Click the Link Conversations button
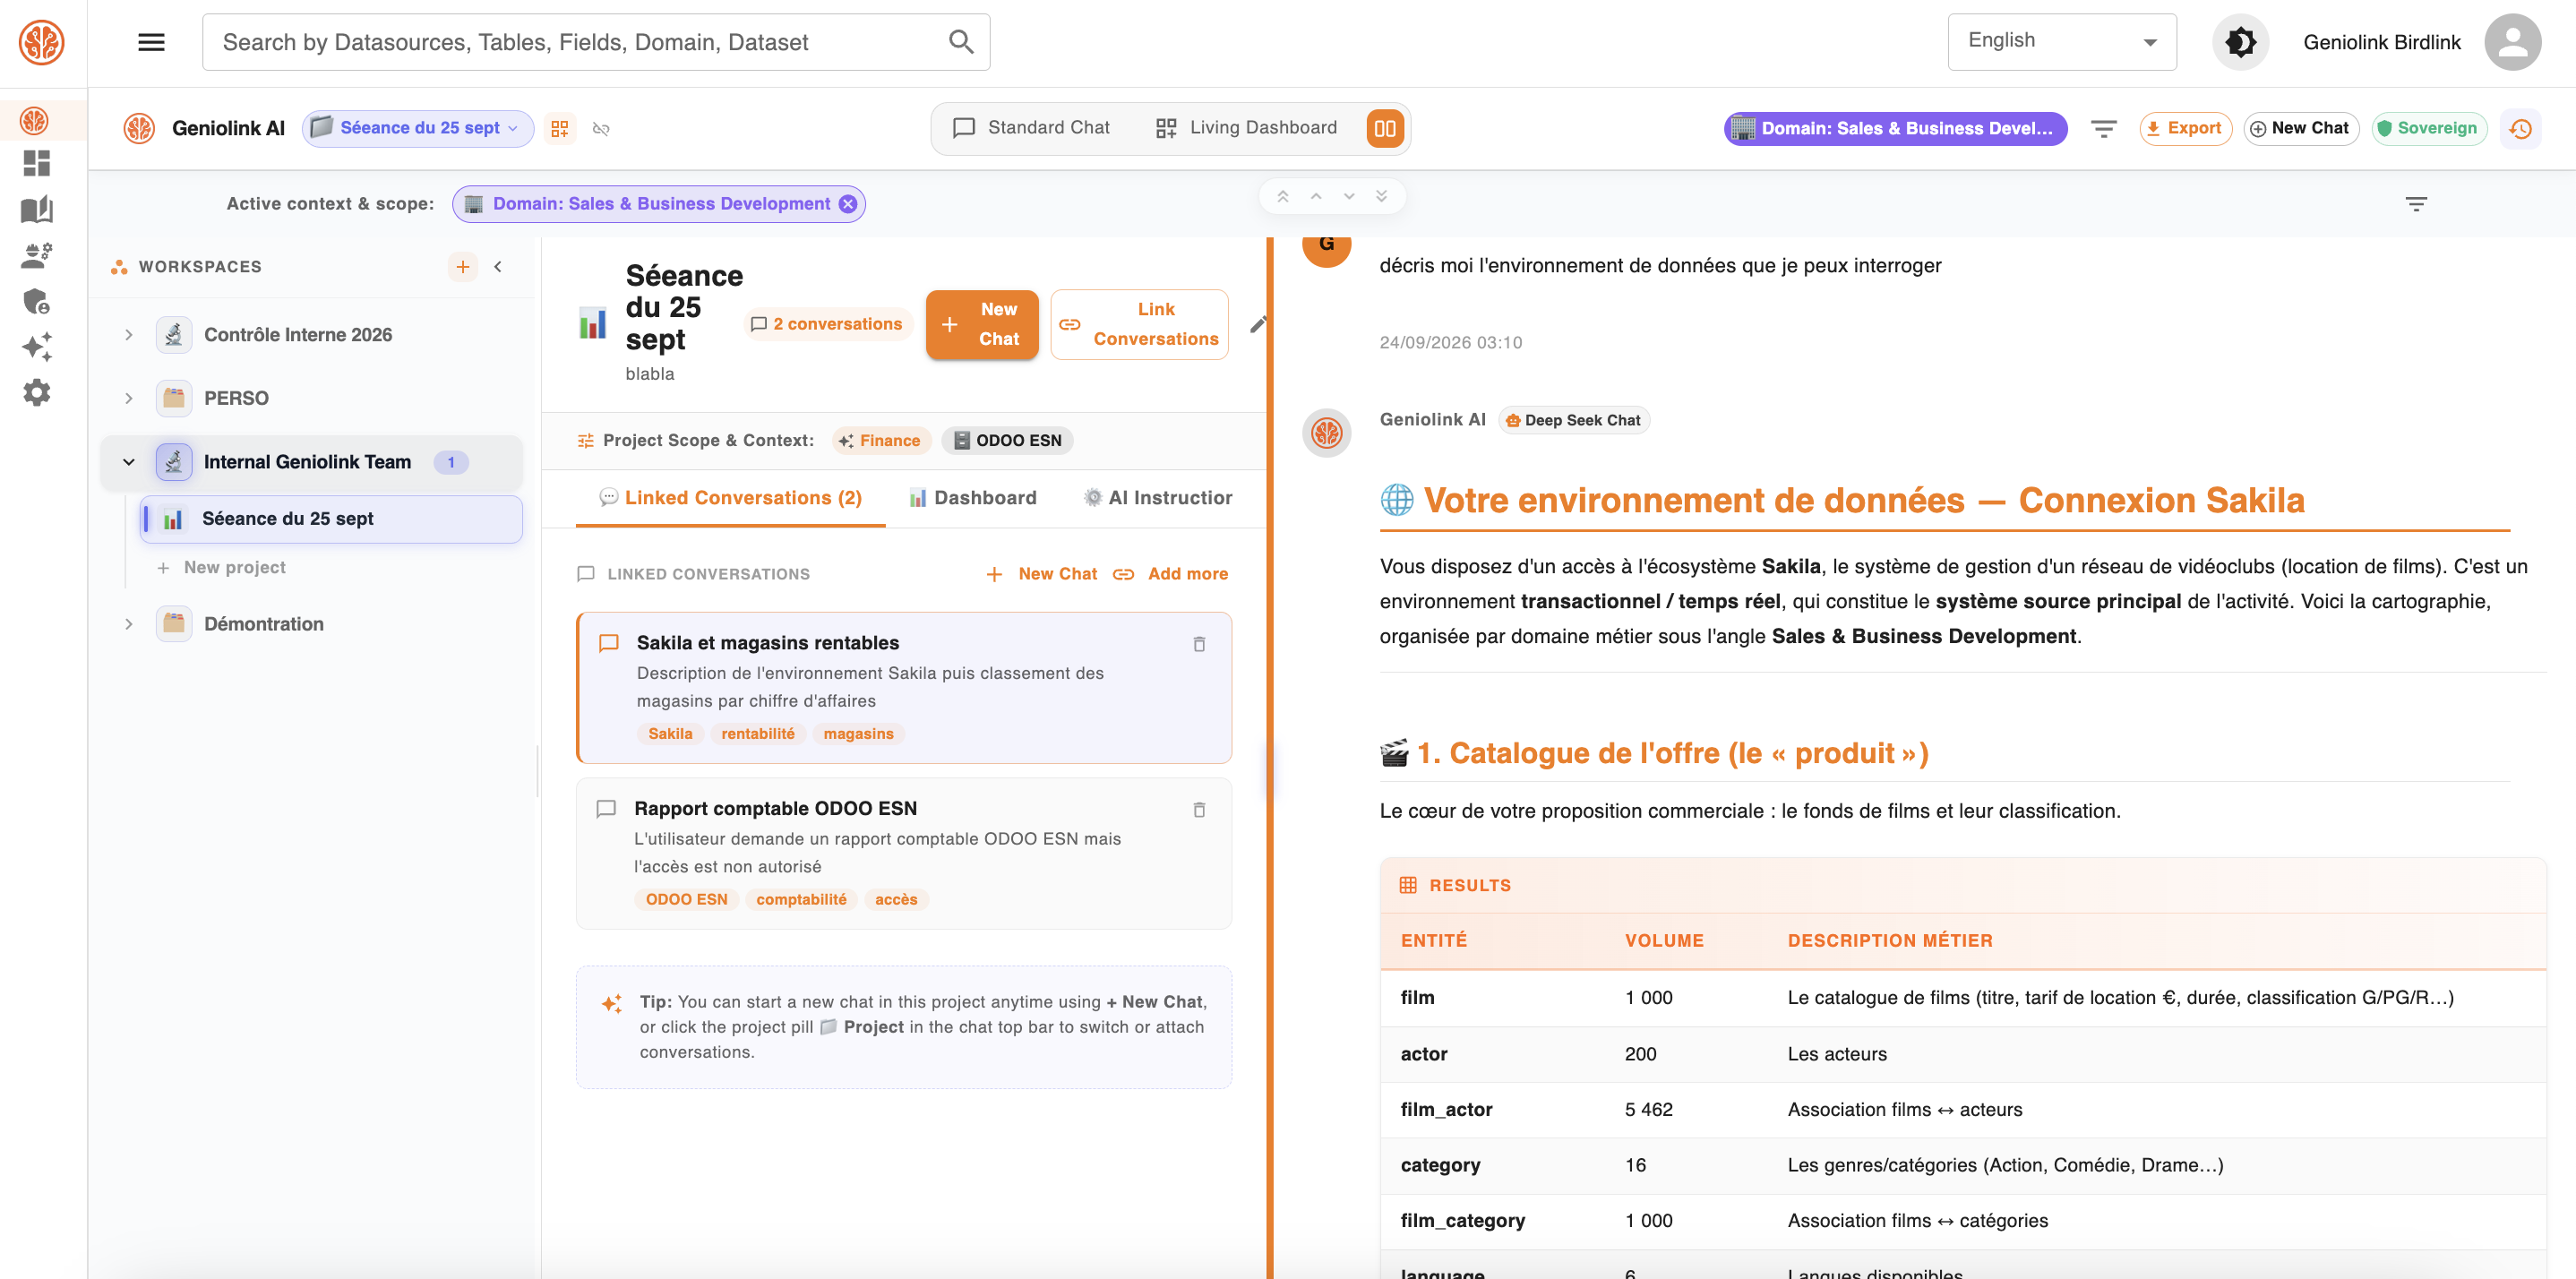This screenshot has width=2576, height=1279. coord(1139,324)
